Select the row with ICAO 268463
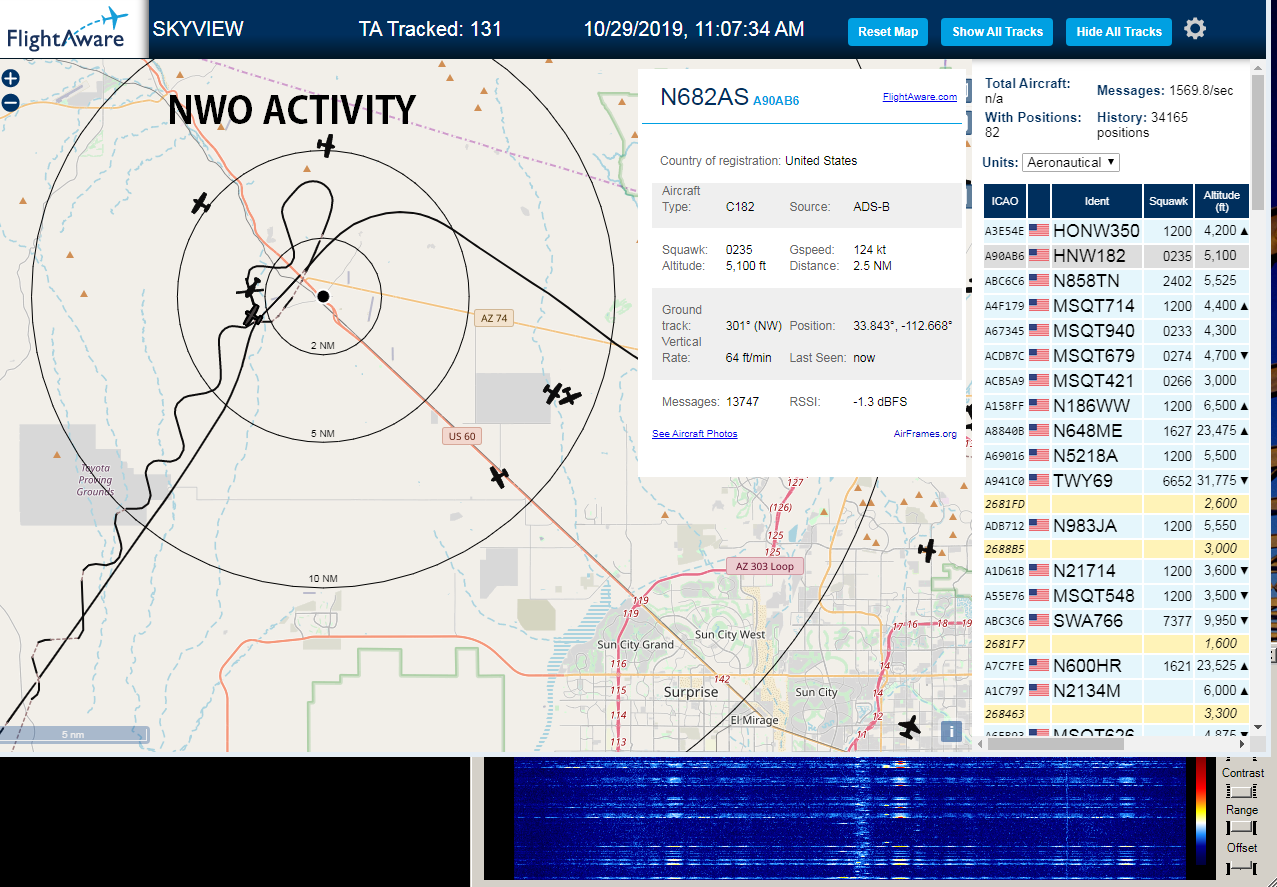The height and width of the screenshot is (887, 1277). (1116, 714)
